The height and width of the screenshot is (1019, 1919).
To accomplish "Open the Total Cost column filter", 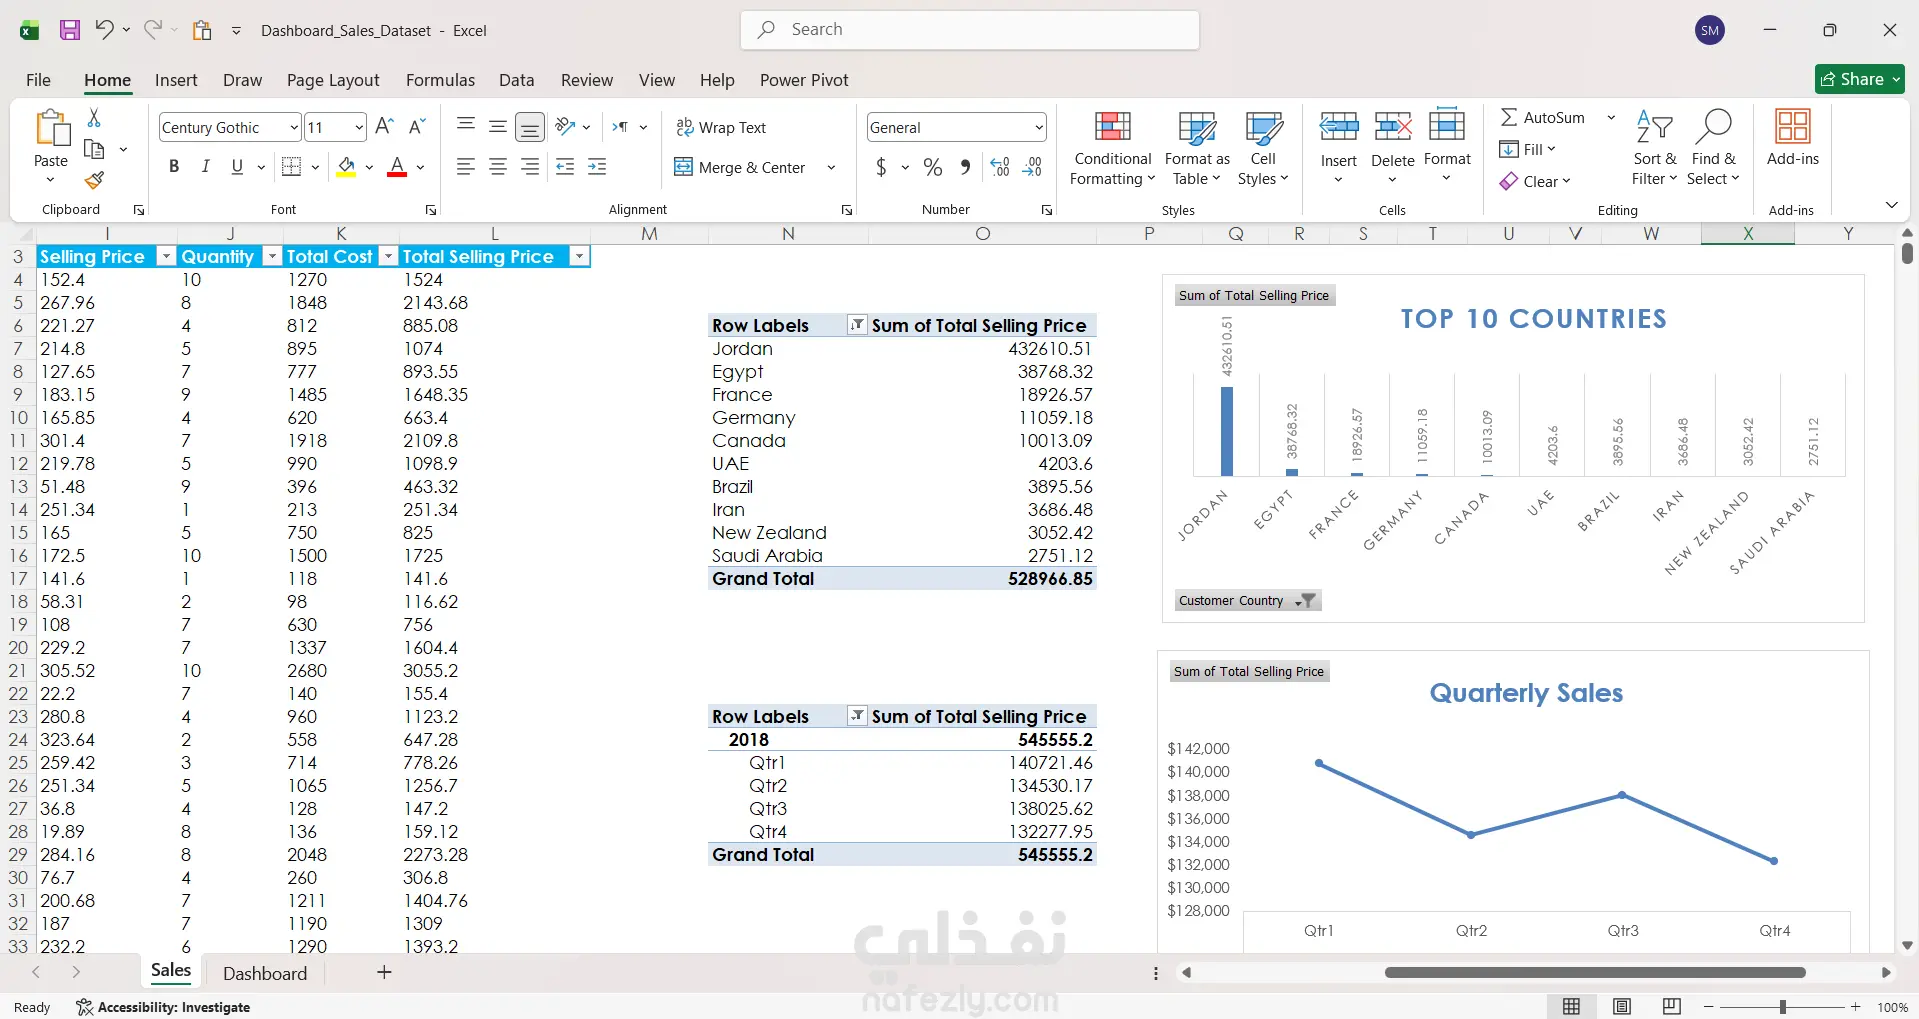I will (389, 257).
